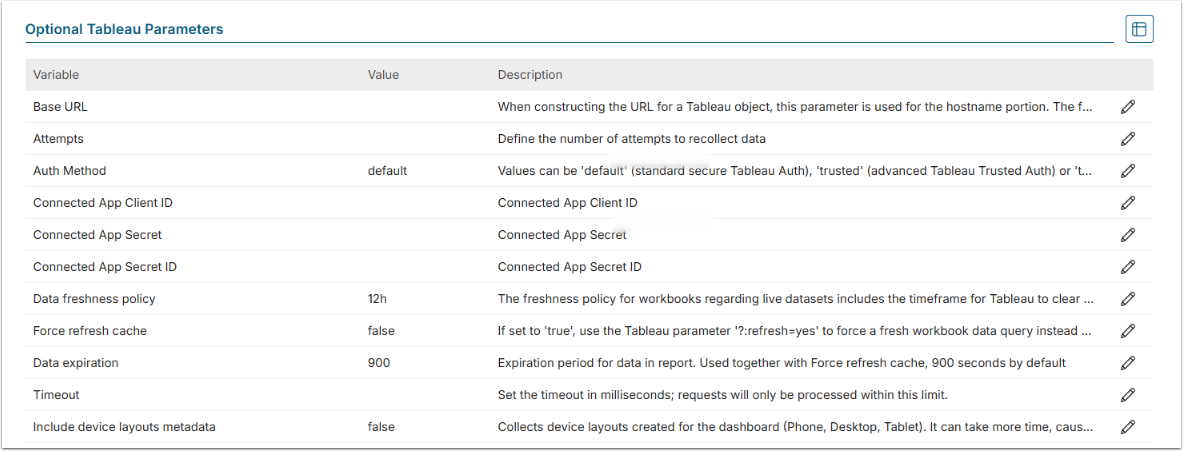
Task: Edit the Auth Method value
Action: click(1128, 171)
